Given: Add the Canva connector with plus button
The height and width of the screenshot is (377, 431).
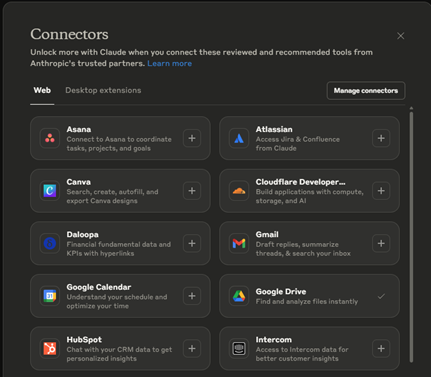Looking at the screenshot, I should pyautogui.click(x=192, y=191).
